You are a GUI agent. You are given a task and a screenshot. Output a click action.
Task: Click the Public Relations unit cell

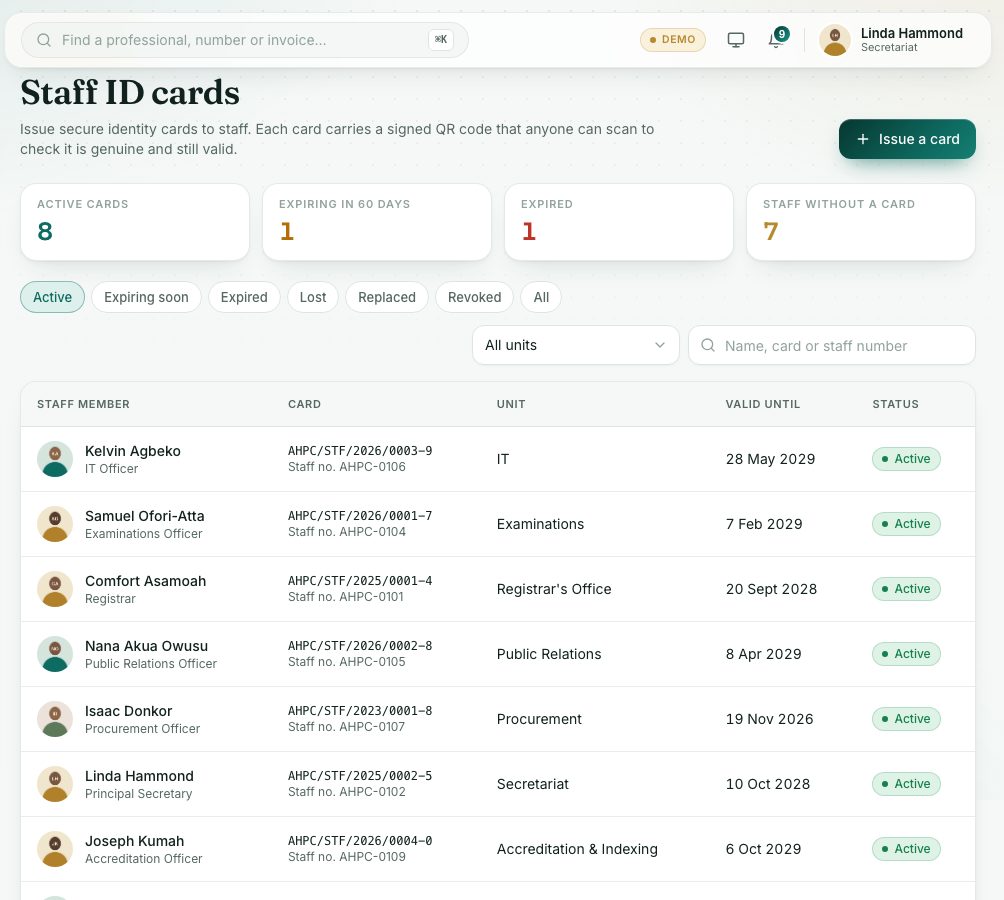point(549,654)
